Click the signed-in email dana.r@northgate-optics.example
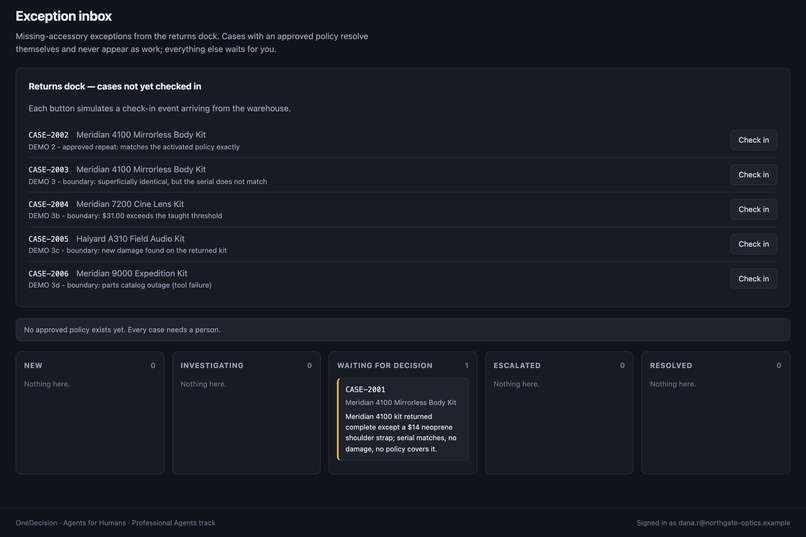Viewport: 806px width, 537px height. (734, 523)
